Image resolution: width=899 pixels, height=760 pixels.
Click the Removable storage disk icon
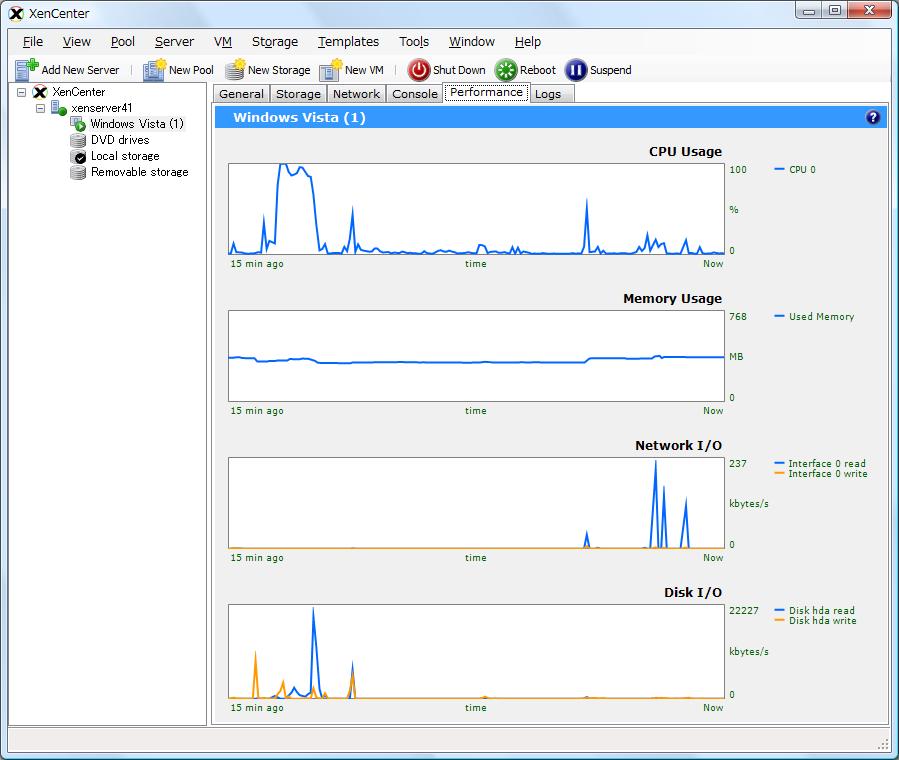tap(78, 172)
